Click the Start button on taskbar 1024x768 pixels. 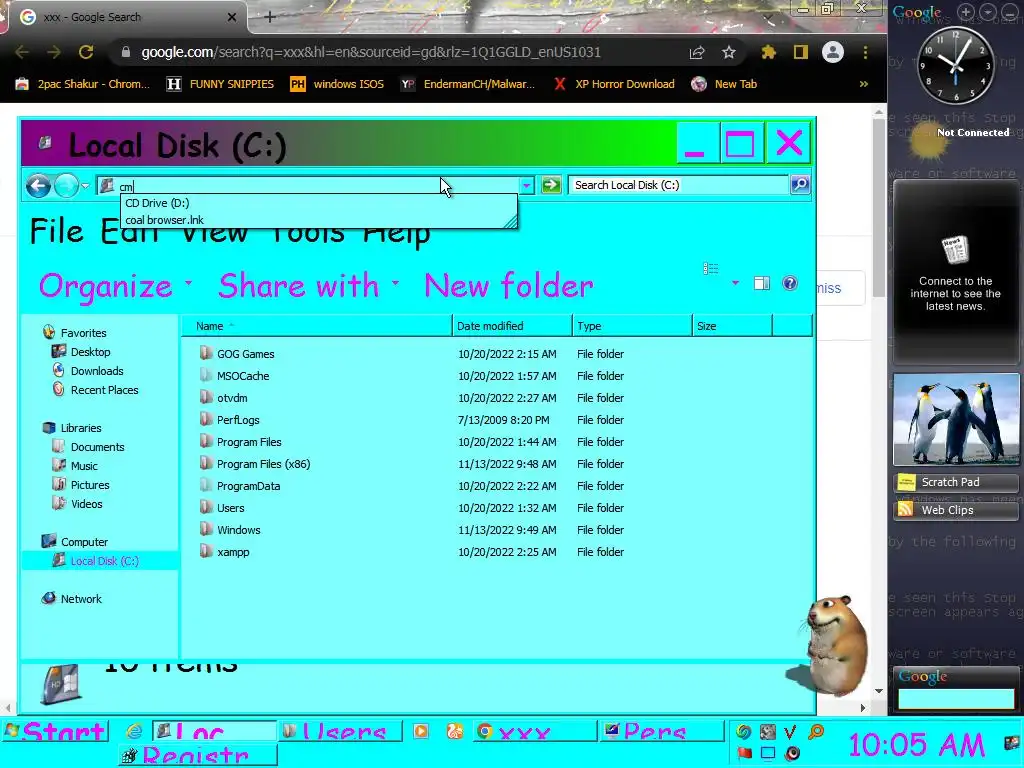[x=55, y=731]
